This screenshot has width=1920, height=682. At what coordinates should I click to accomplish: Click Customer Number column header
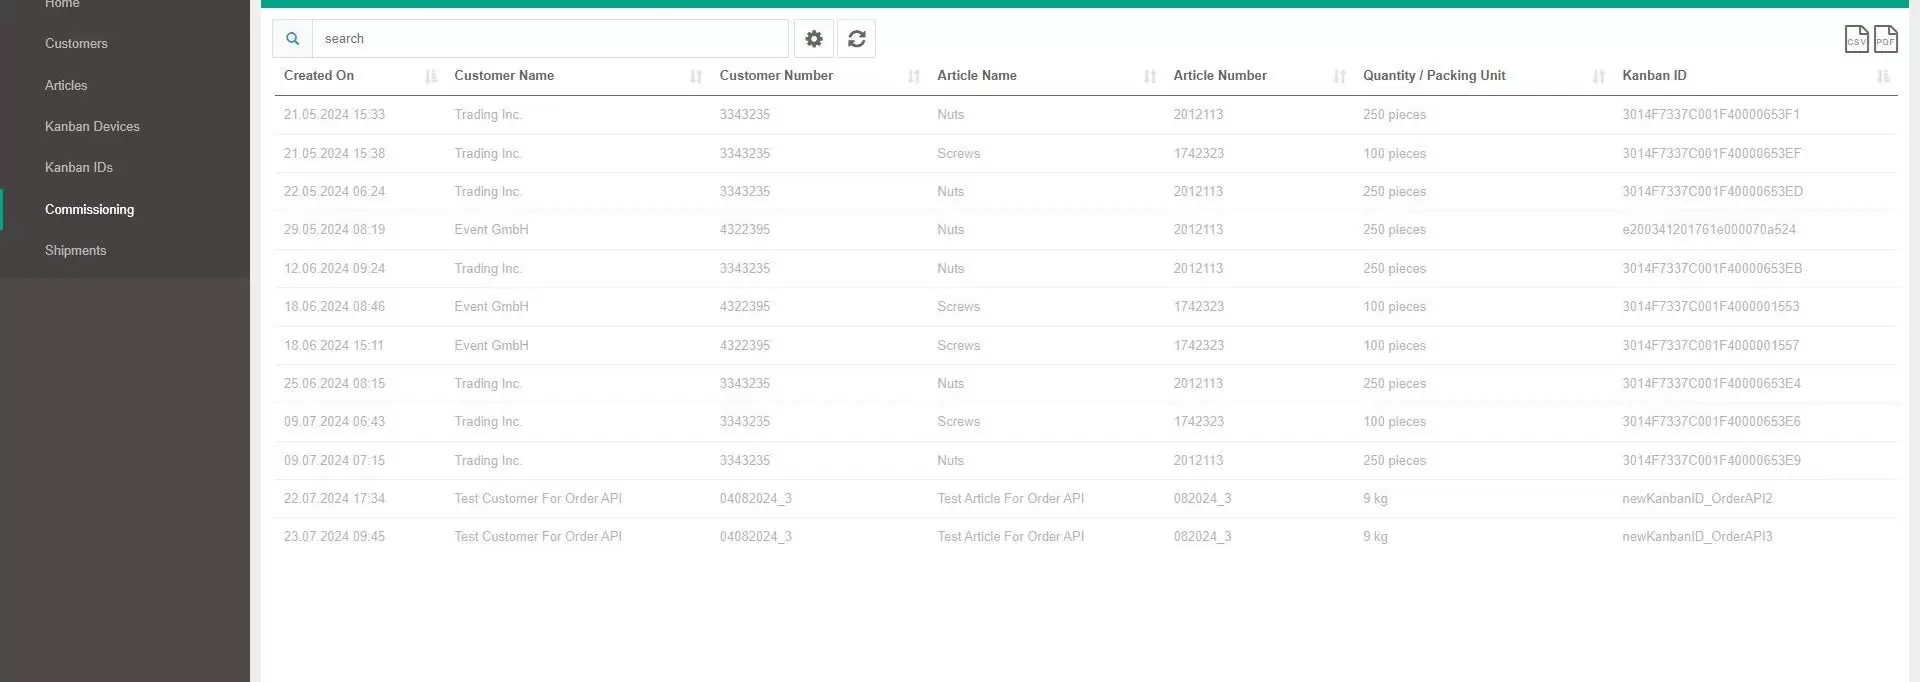776,75
